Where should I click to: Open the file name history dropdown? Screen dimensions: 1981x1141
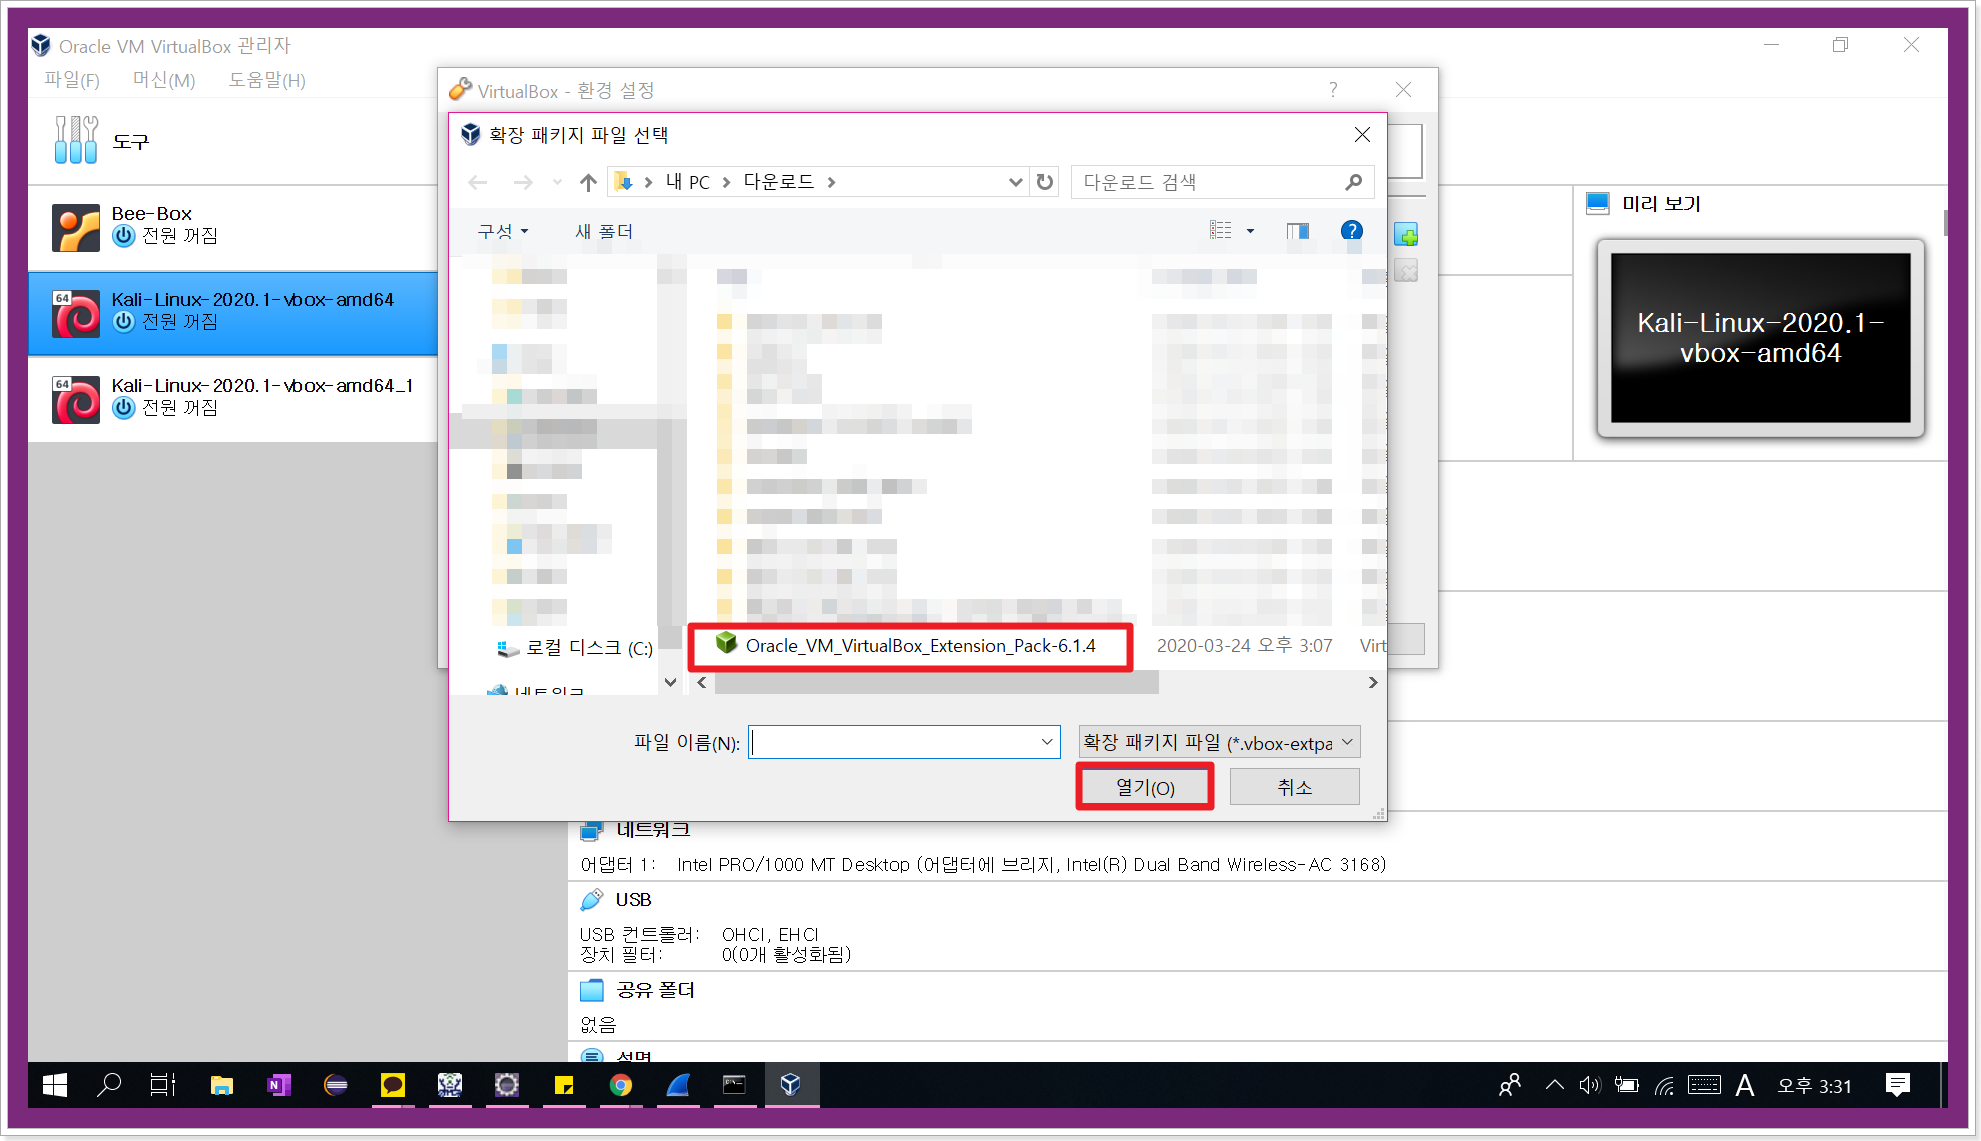click(1046, 742)
